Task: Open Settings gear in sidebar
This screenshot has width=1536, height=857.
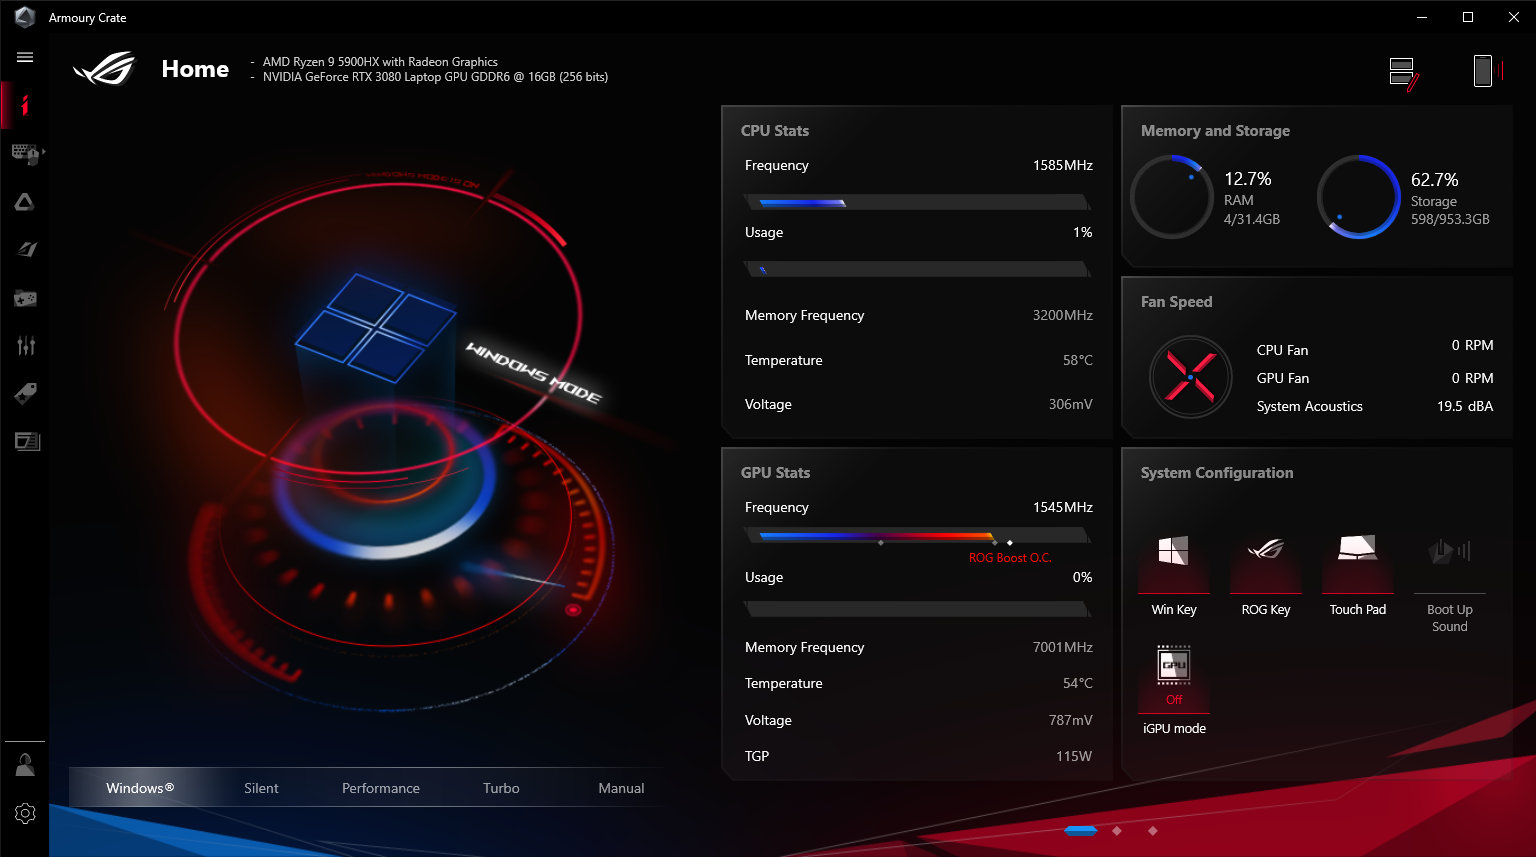Action: point(25,813)
